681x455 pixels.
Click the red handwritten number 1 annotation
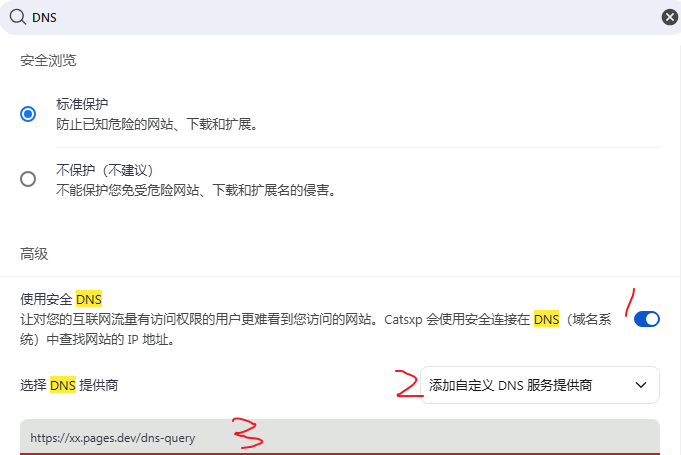630,302
